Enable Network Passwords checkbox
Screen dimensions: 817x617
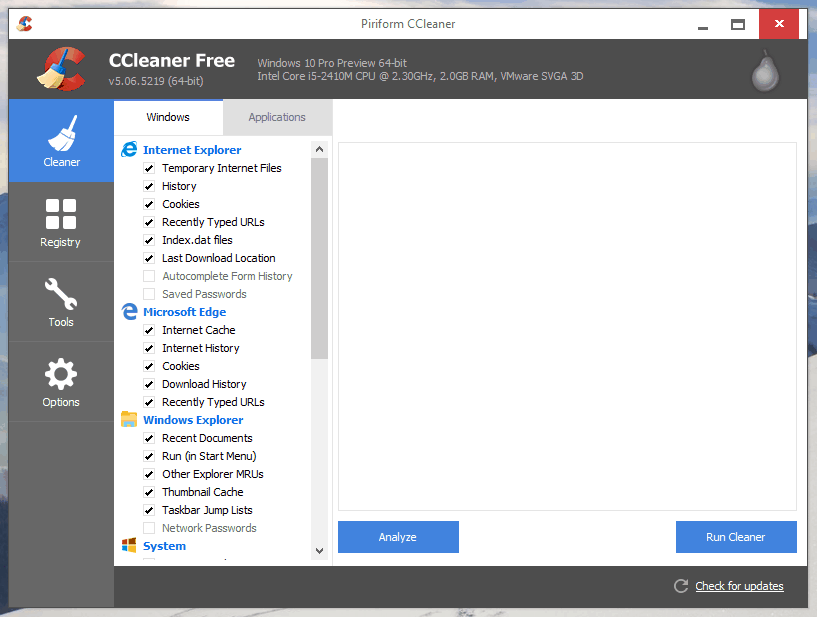point(149,528)
